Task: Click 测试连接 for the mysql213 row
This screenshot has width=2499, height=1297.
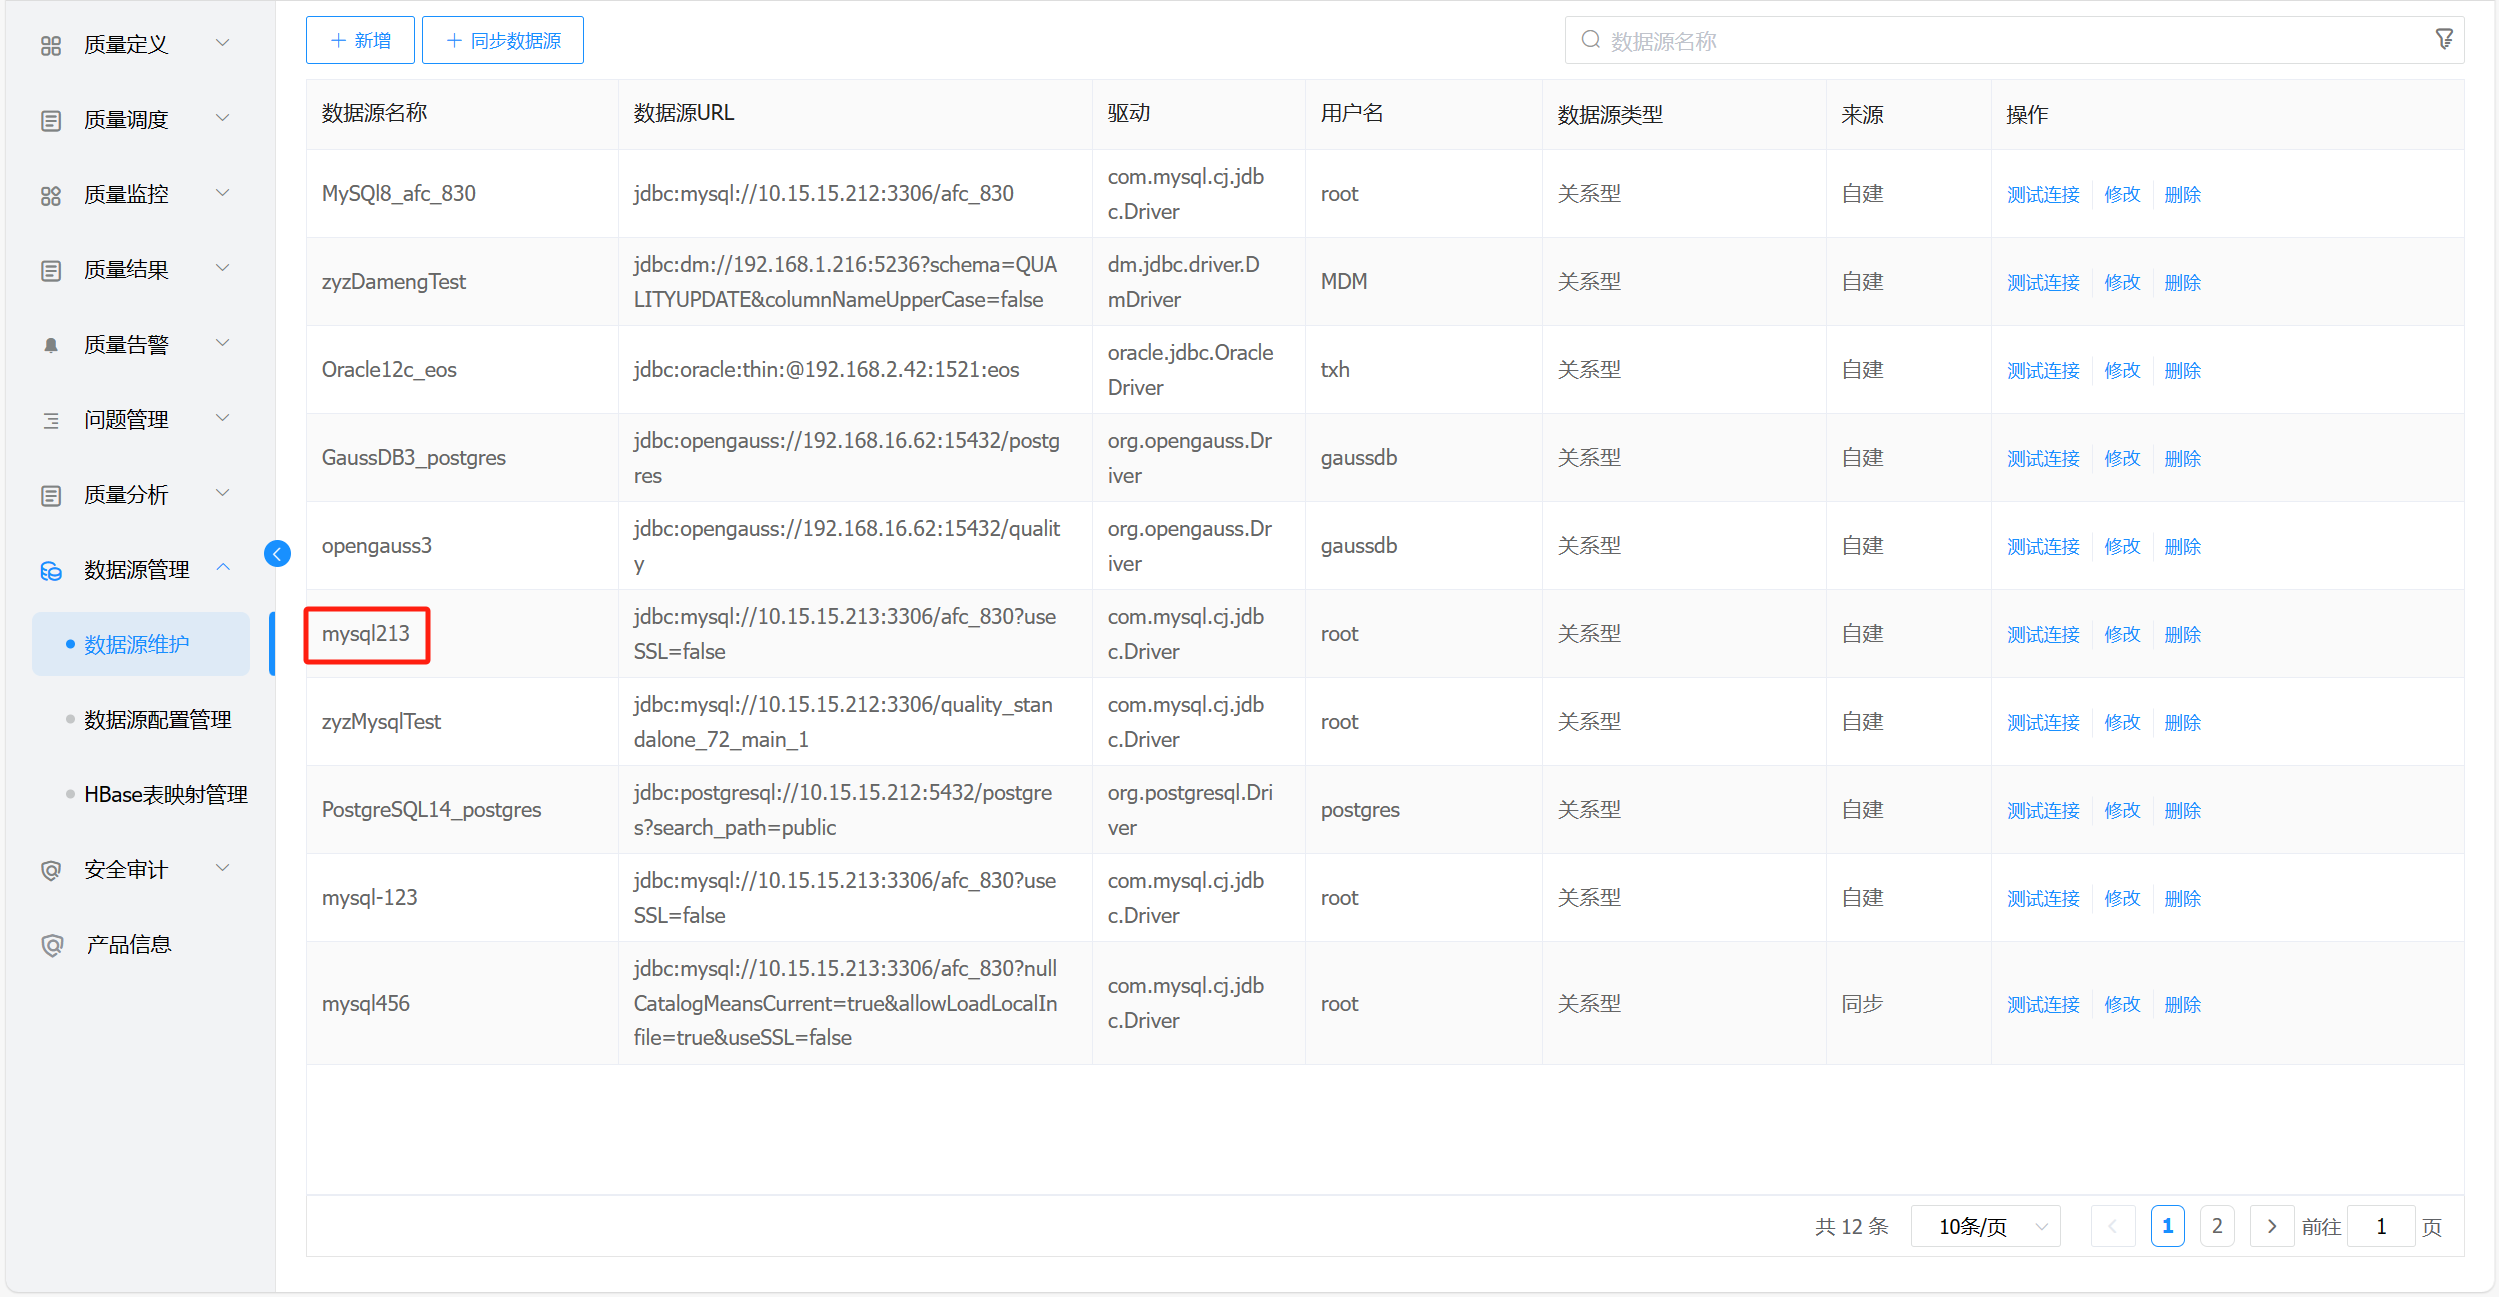Action: (x=2043, y=634)
